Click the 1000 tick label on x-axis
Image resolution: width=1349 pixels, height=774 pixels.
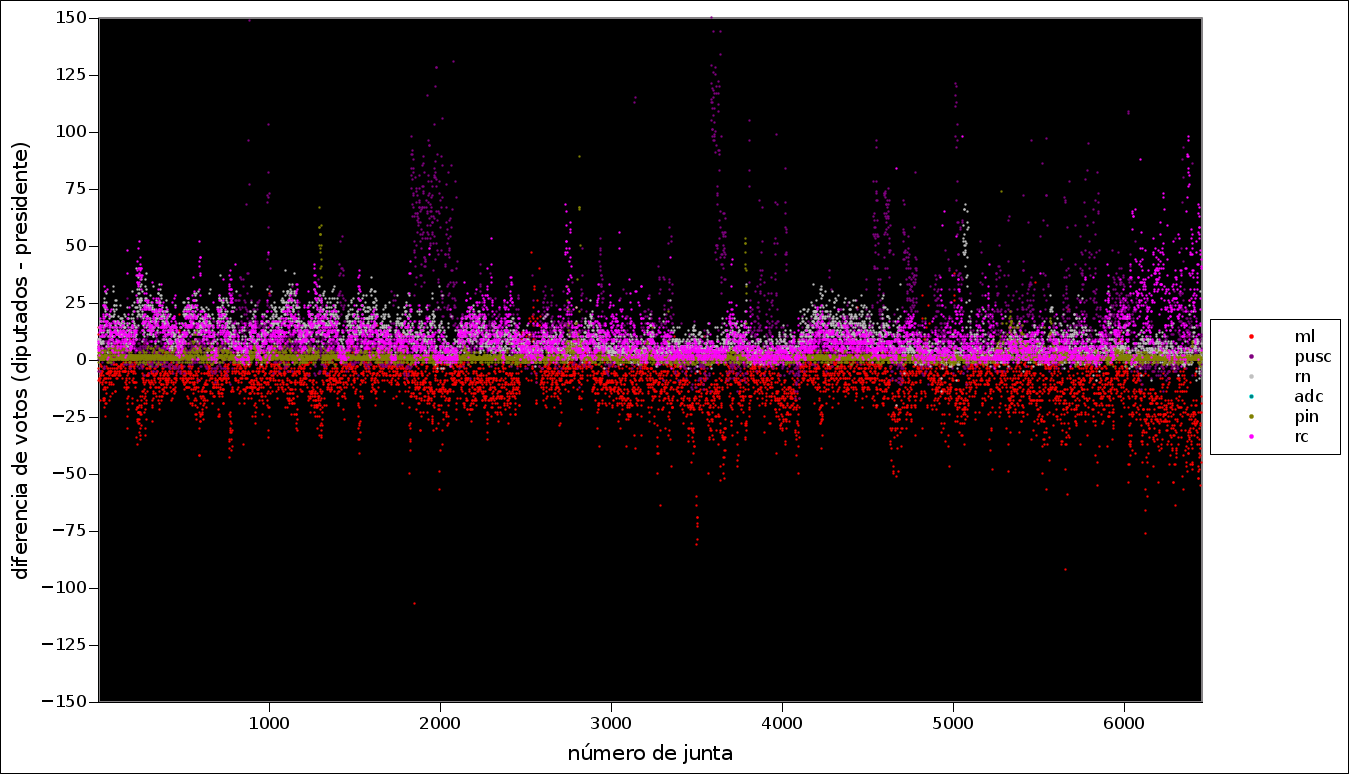(270, 721)
